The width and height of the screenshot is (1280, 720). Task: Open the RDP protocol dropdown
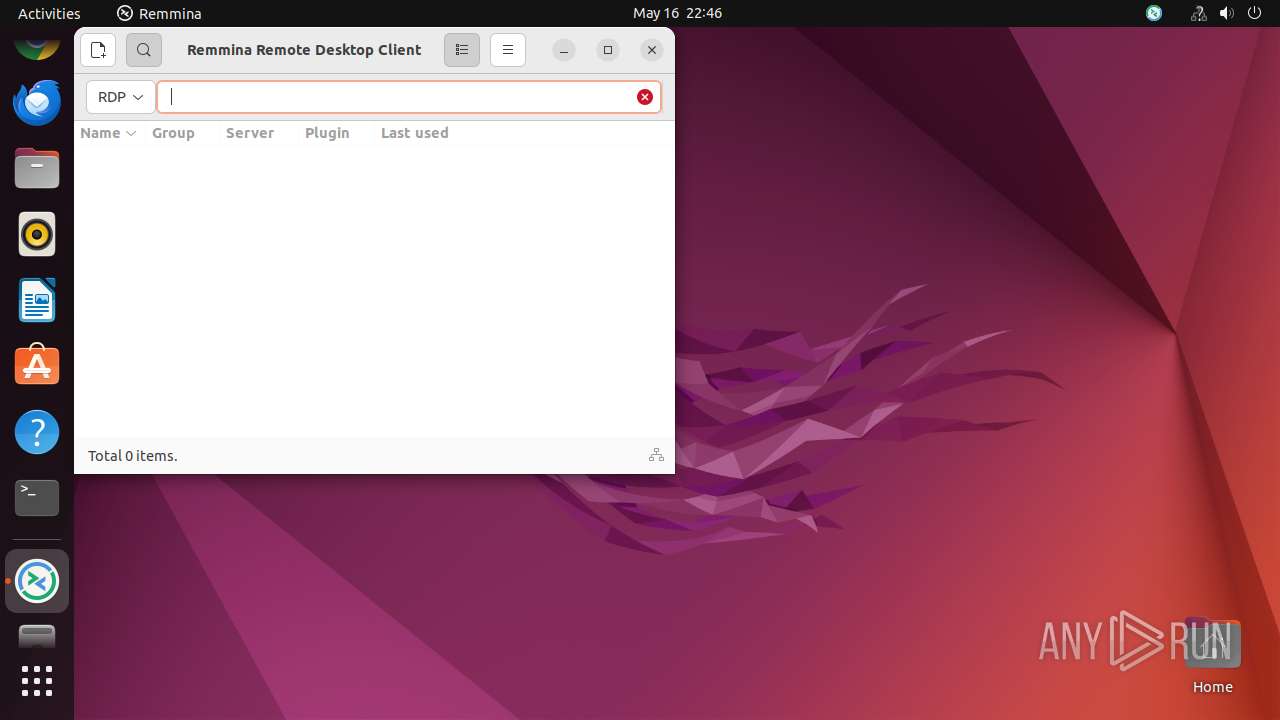coord(121,97)
